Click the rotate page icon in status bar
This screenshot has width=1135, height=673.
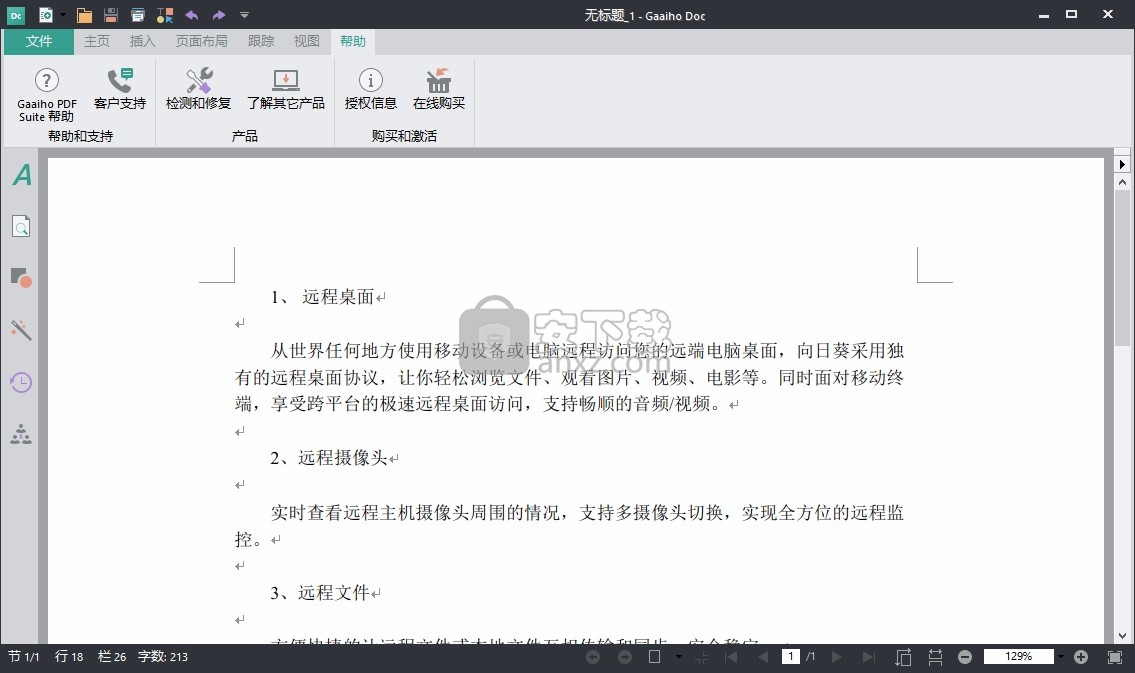pos(903,657)
